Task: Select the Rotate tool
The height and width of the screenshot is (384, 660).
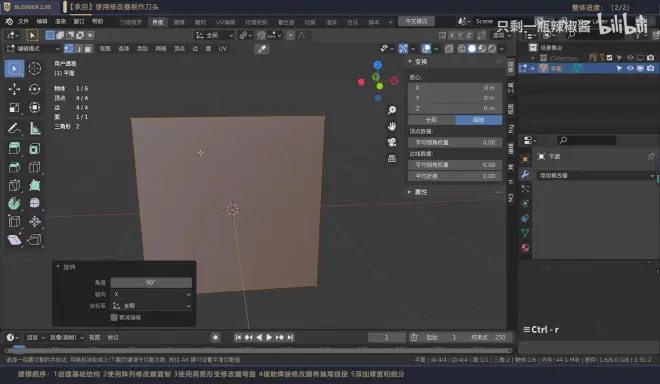Action: coord(35,89)
